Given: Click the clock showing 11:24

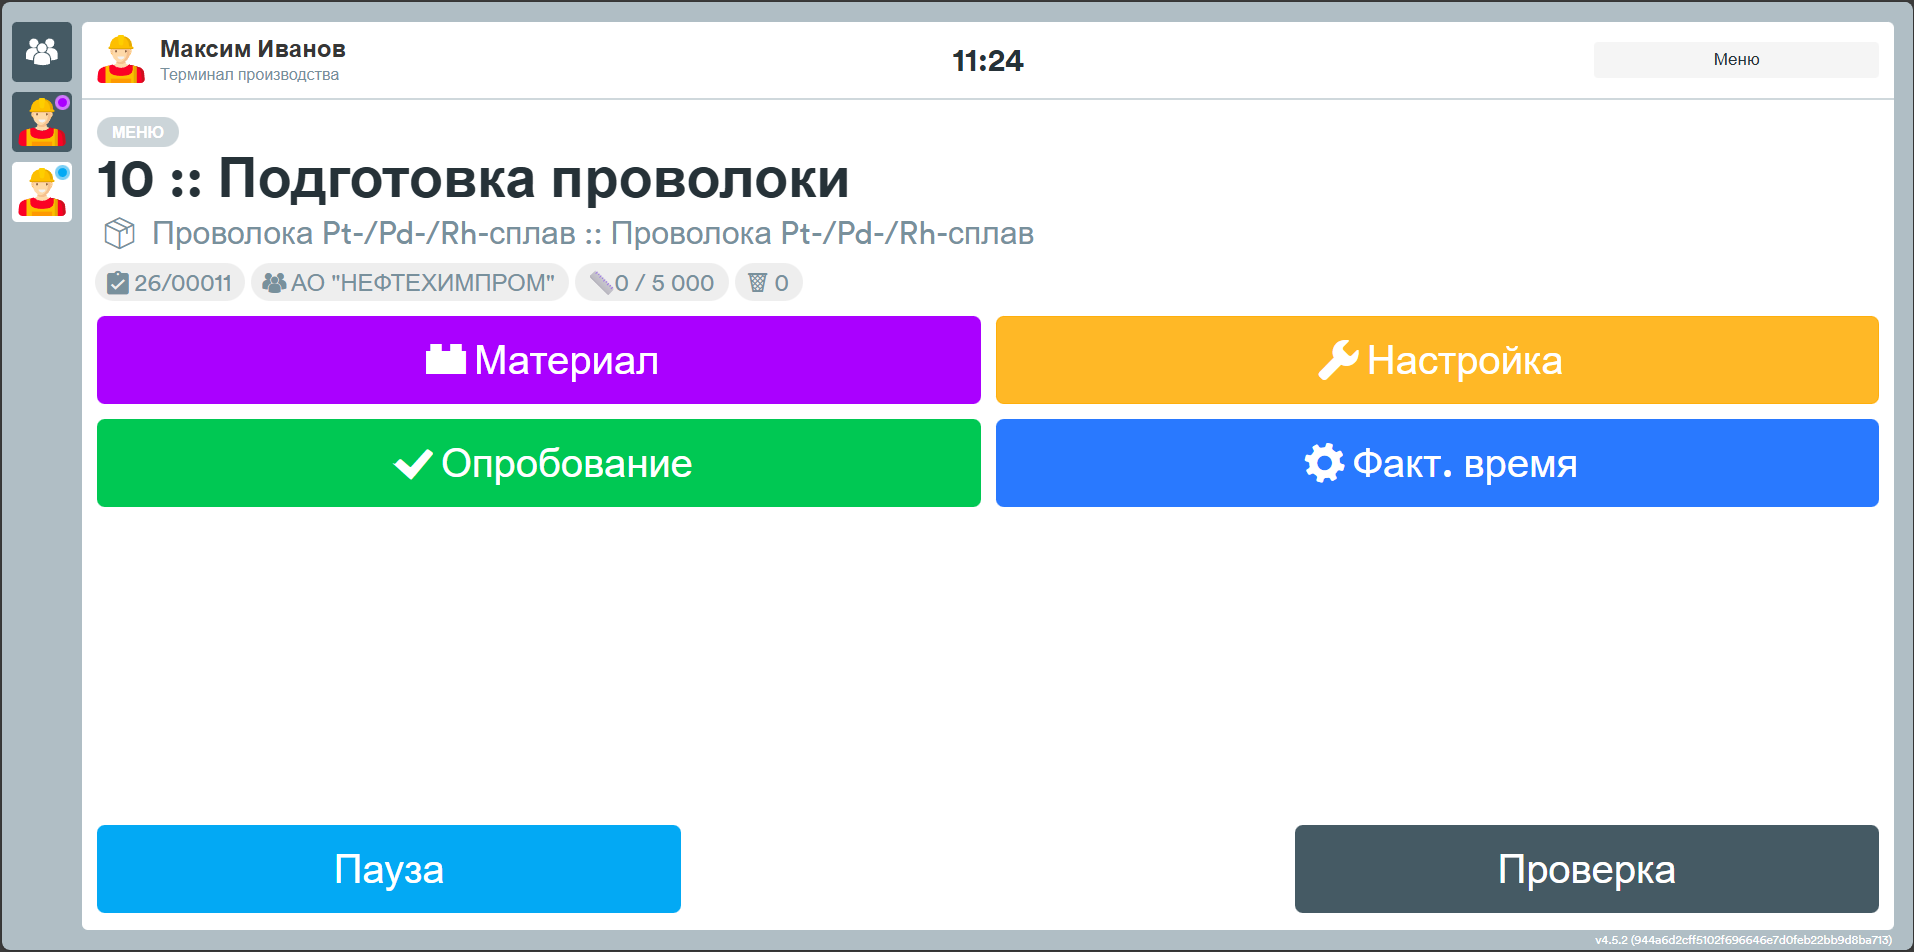Looking at the screenshot, I should (x=988, y=61).
